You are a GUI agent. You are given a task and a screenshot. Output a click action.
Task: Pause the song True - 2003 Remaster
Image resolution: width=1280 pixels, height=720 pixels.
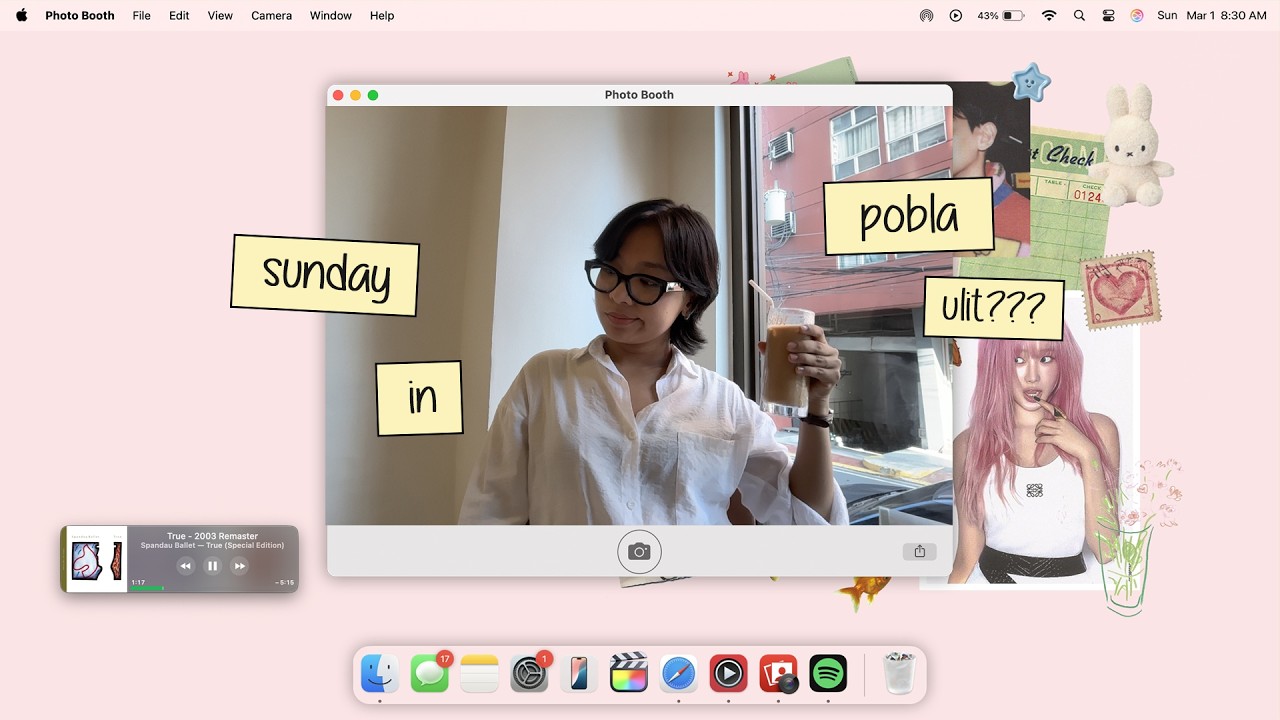[x=212, y=566]
